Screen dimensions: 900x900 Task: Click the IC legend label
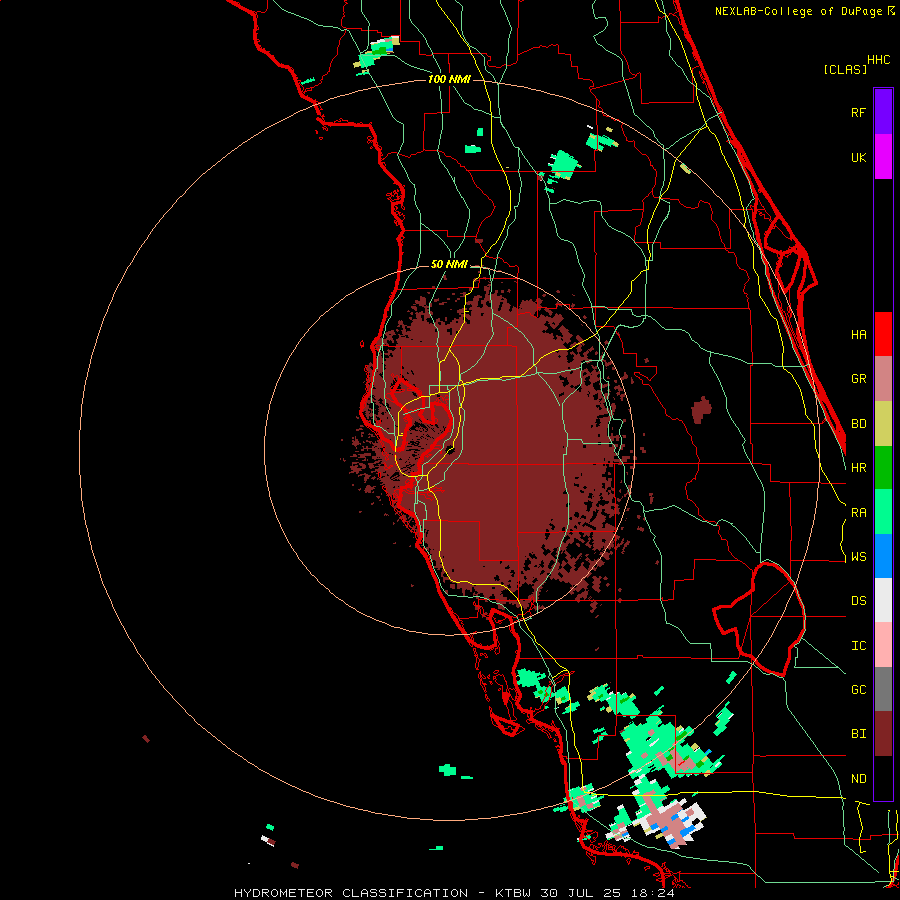coord(858,646)
